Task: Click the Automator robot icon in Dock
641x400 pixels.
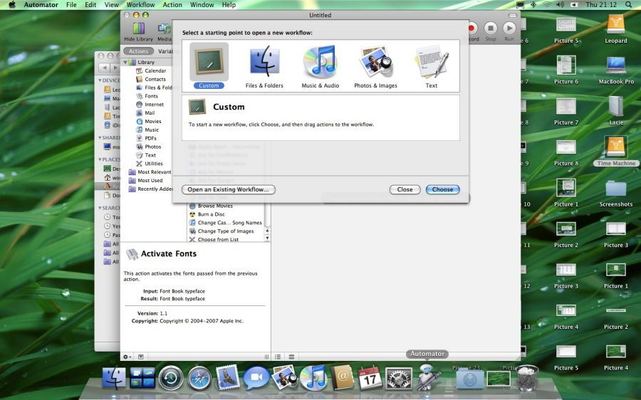Action: [427, 377]
